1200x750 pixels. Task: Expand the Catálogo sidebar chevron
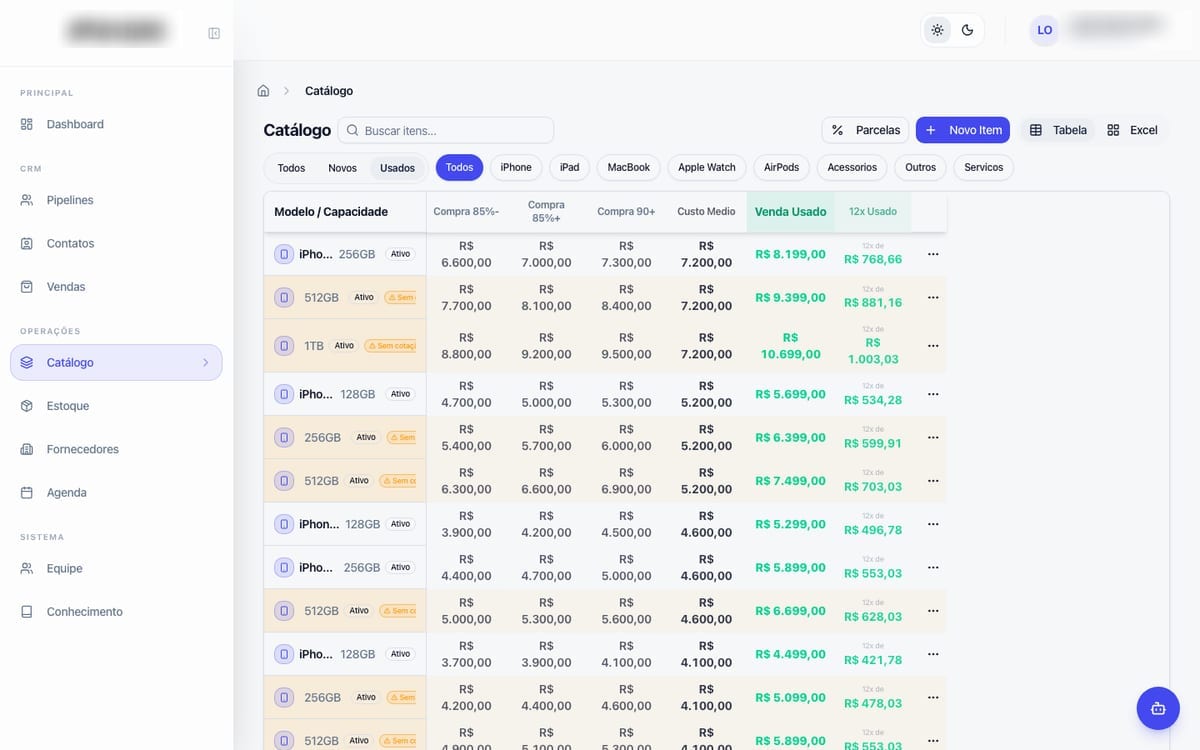(x=205, y=363)
